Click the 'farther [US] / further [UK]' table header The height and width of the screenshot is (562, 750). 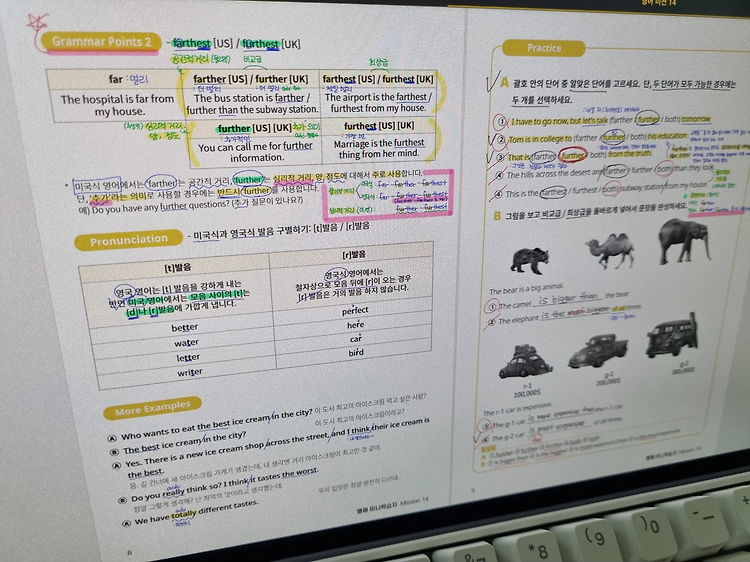251,79
